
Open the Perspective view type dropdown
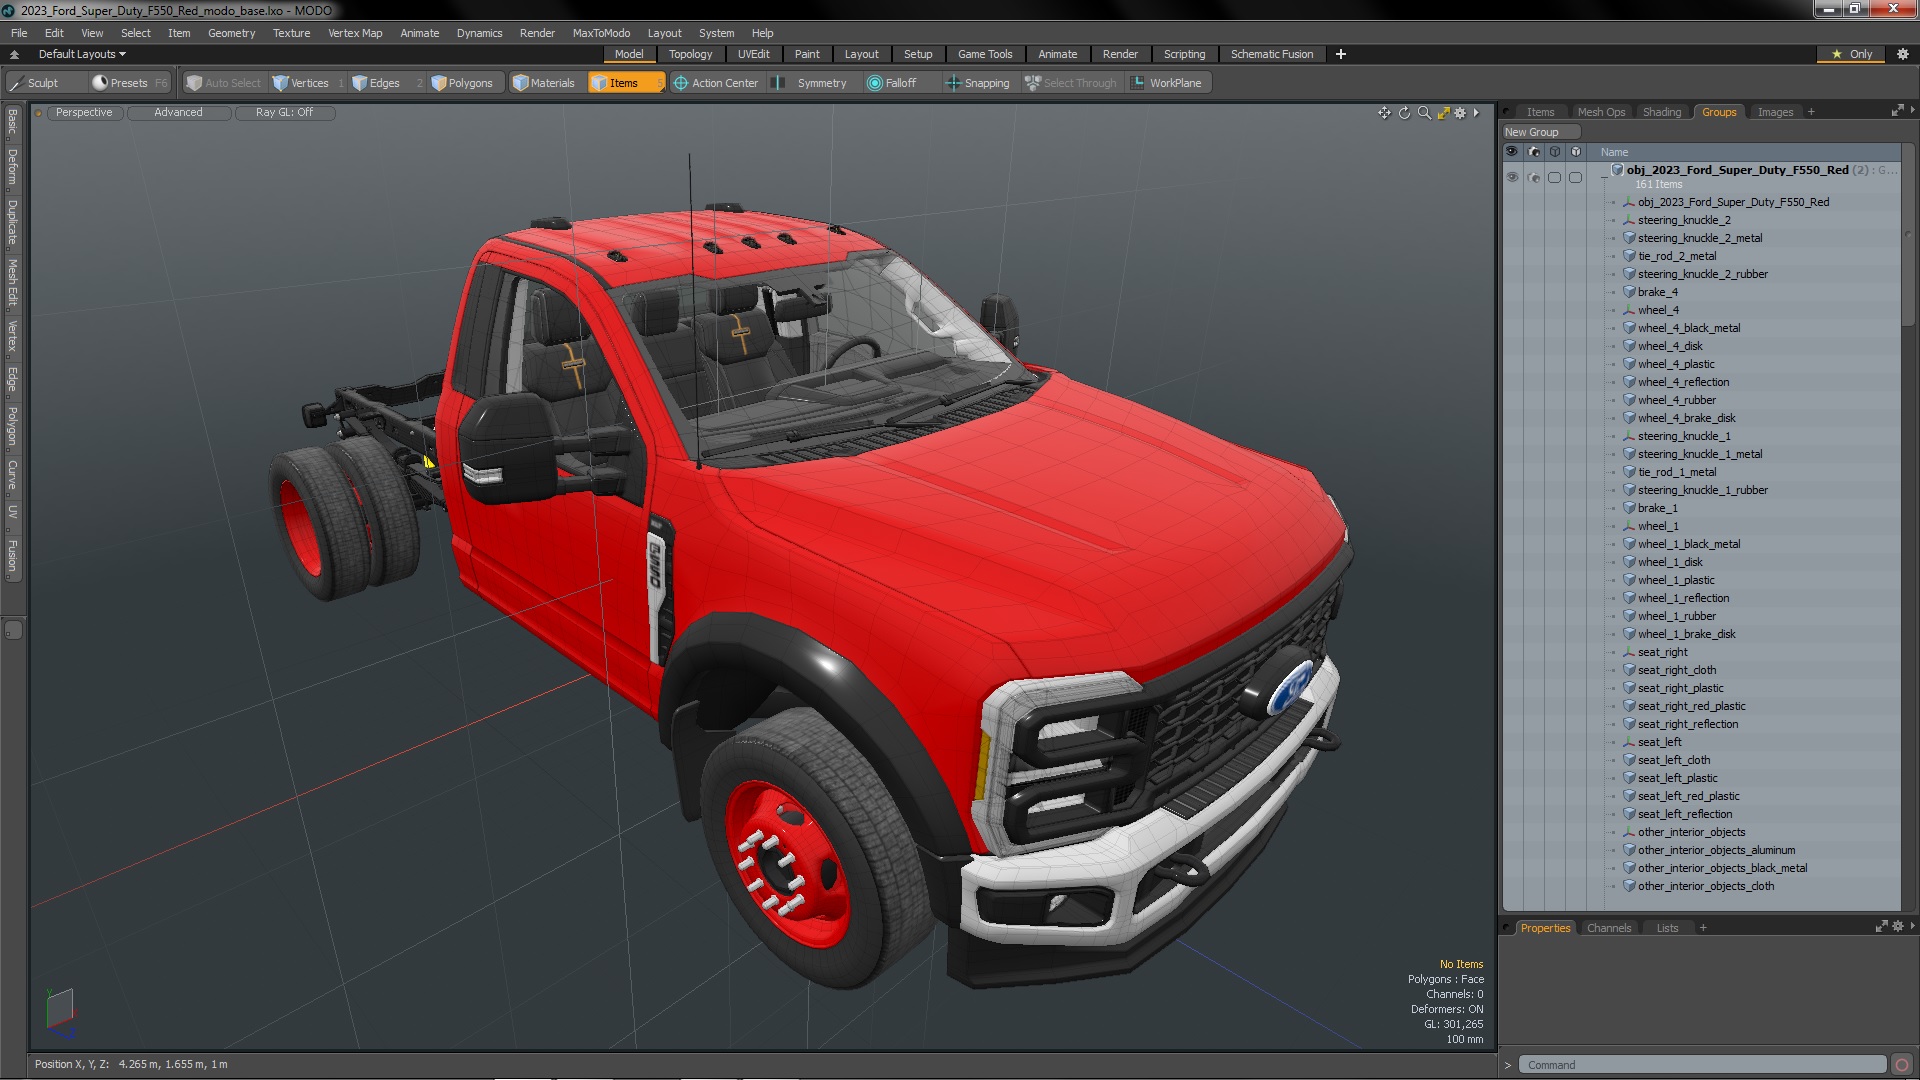(84, 112)
